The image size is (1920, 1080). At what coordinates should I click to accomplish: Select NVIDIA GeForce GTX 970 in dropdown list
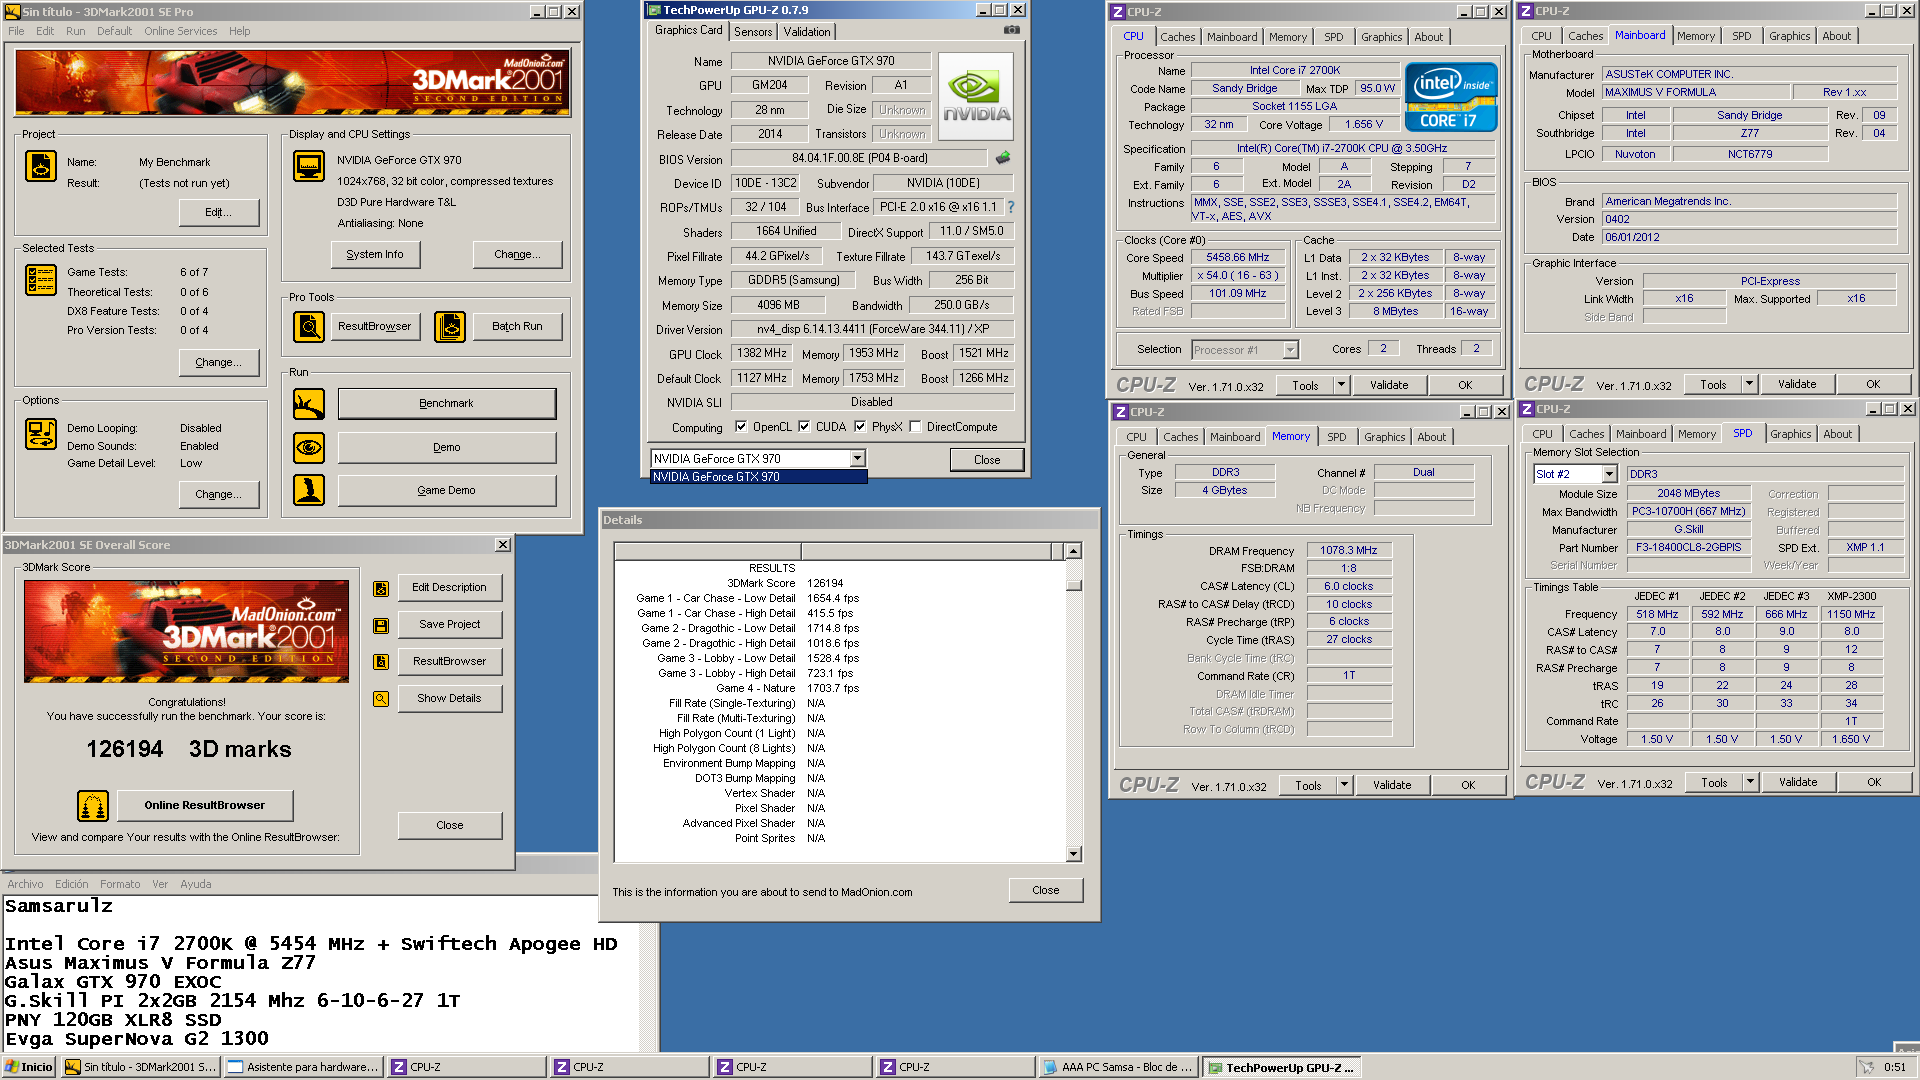758,477
